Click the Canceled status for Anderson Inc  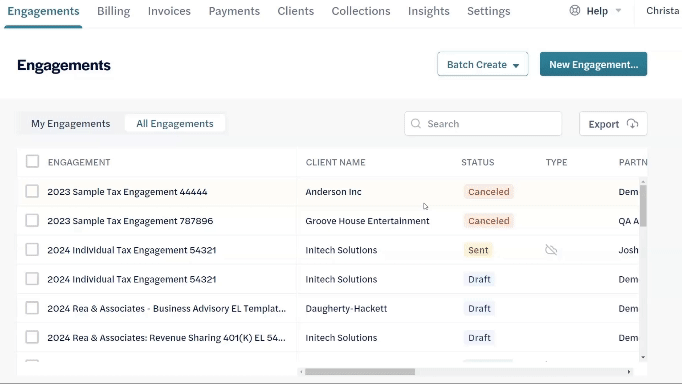[488, 192]
